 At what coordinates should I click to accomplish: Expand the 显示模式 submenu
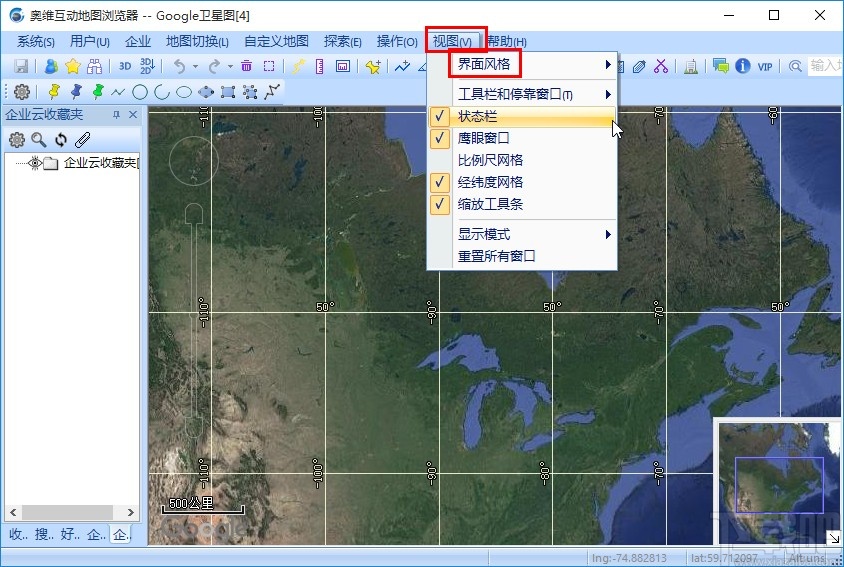click(522, 234)
